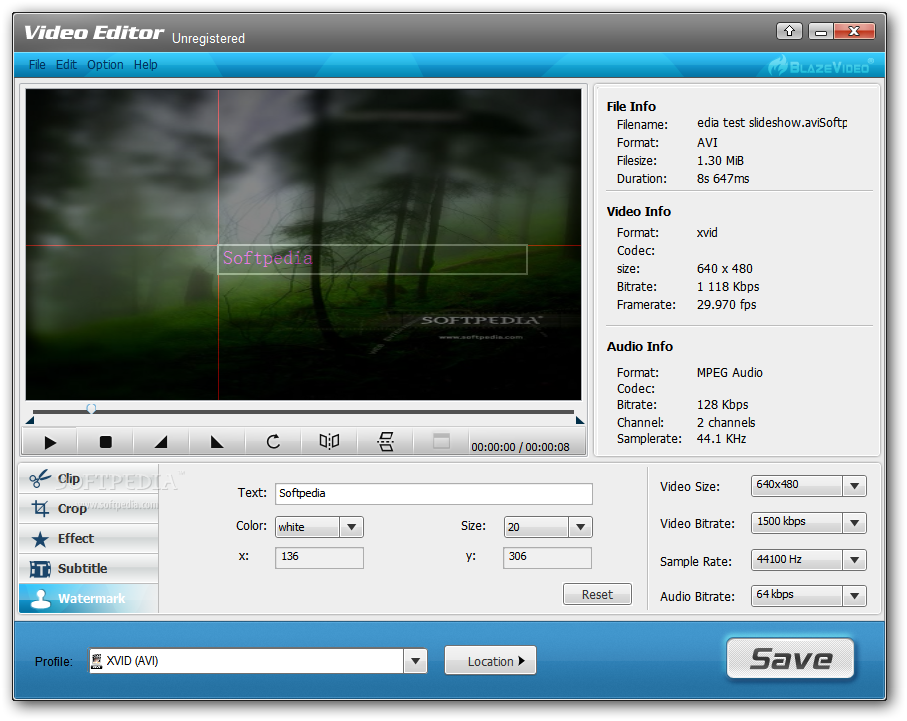
Task: Click the '29.970 fps' framerate value
Action: (x=727, y=305)
